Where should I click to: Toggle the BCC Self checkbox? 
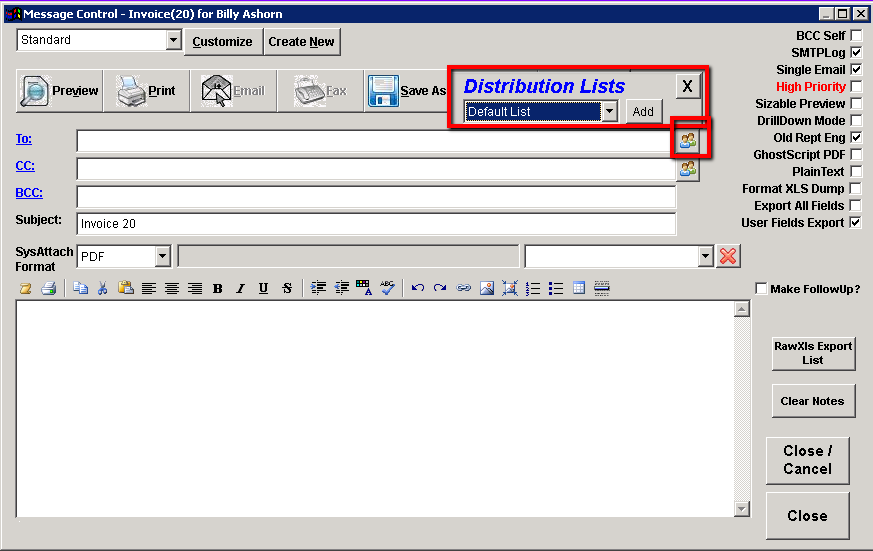[856, 36]
